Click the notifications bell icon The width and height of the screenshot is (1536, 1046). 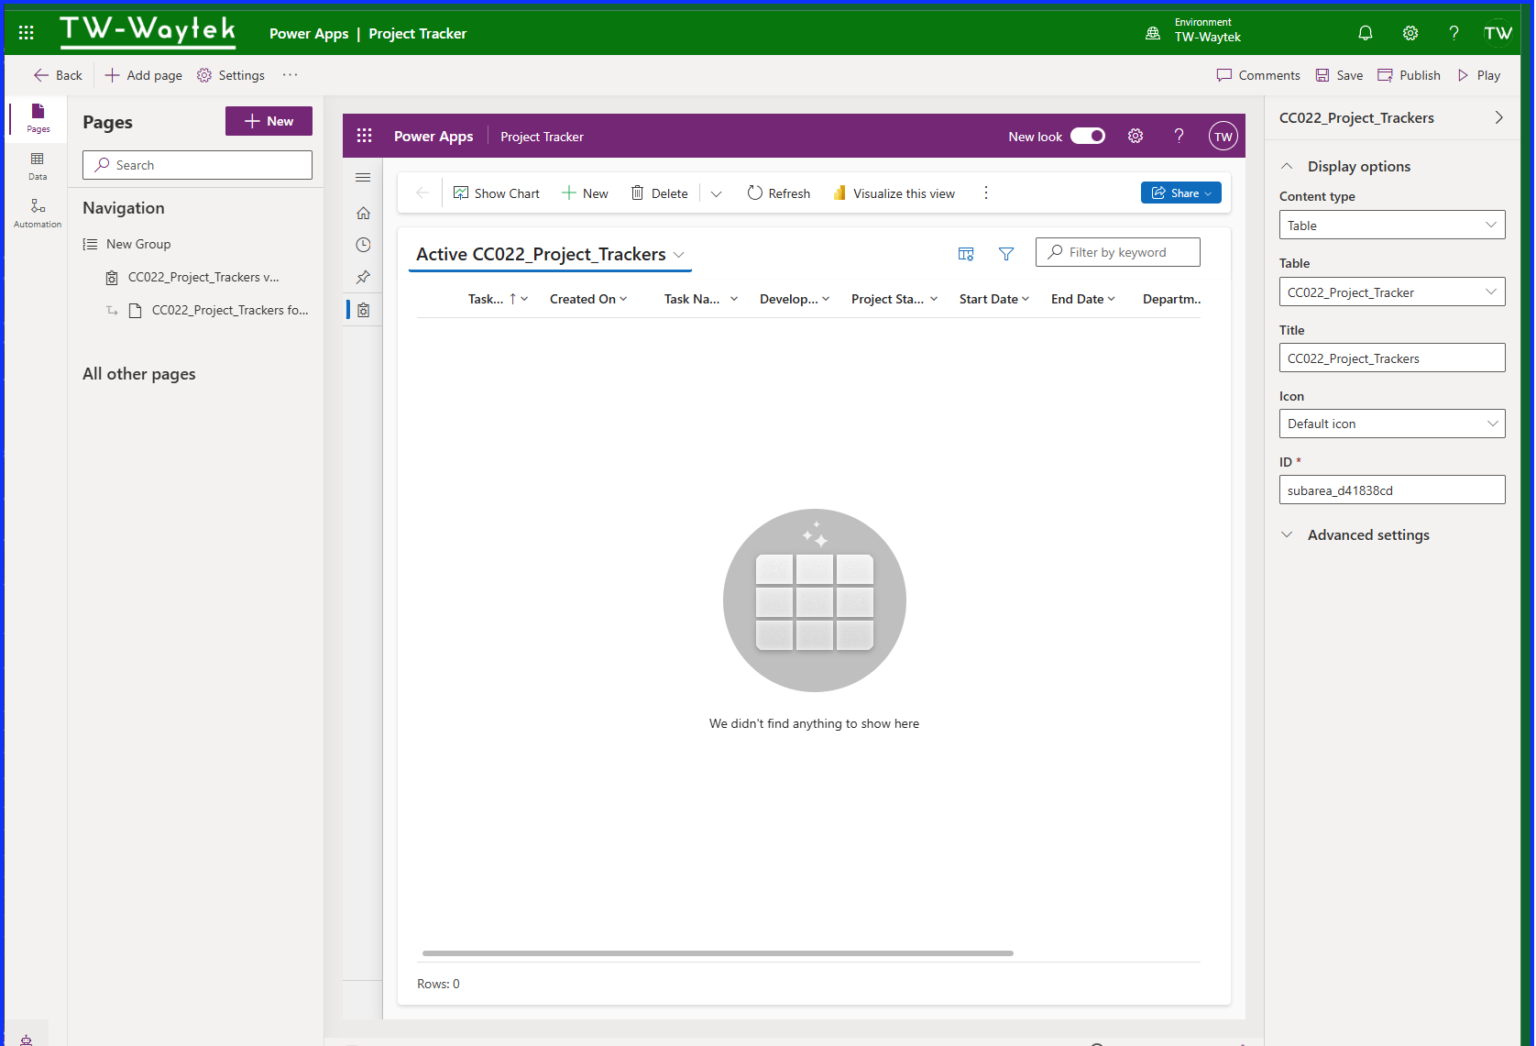tap(1365, 32)
